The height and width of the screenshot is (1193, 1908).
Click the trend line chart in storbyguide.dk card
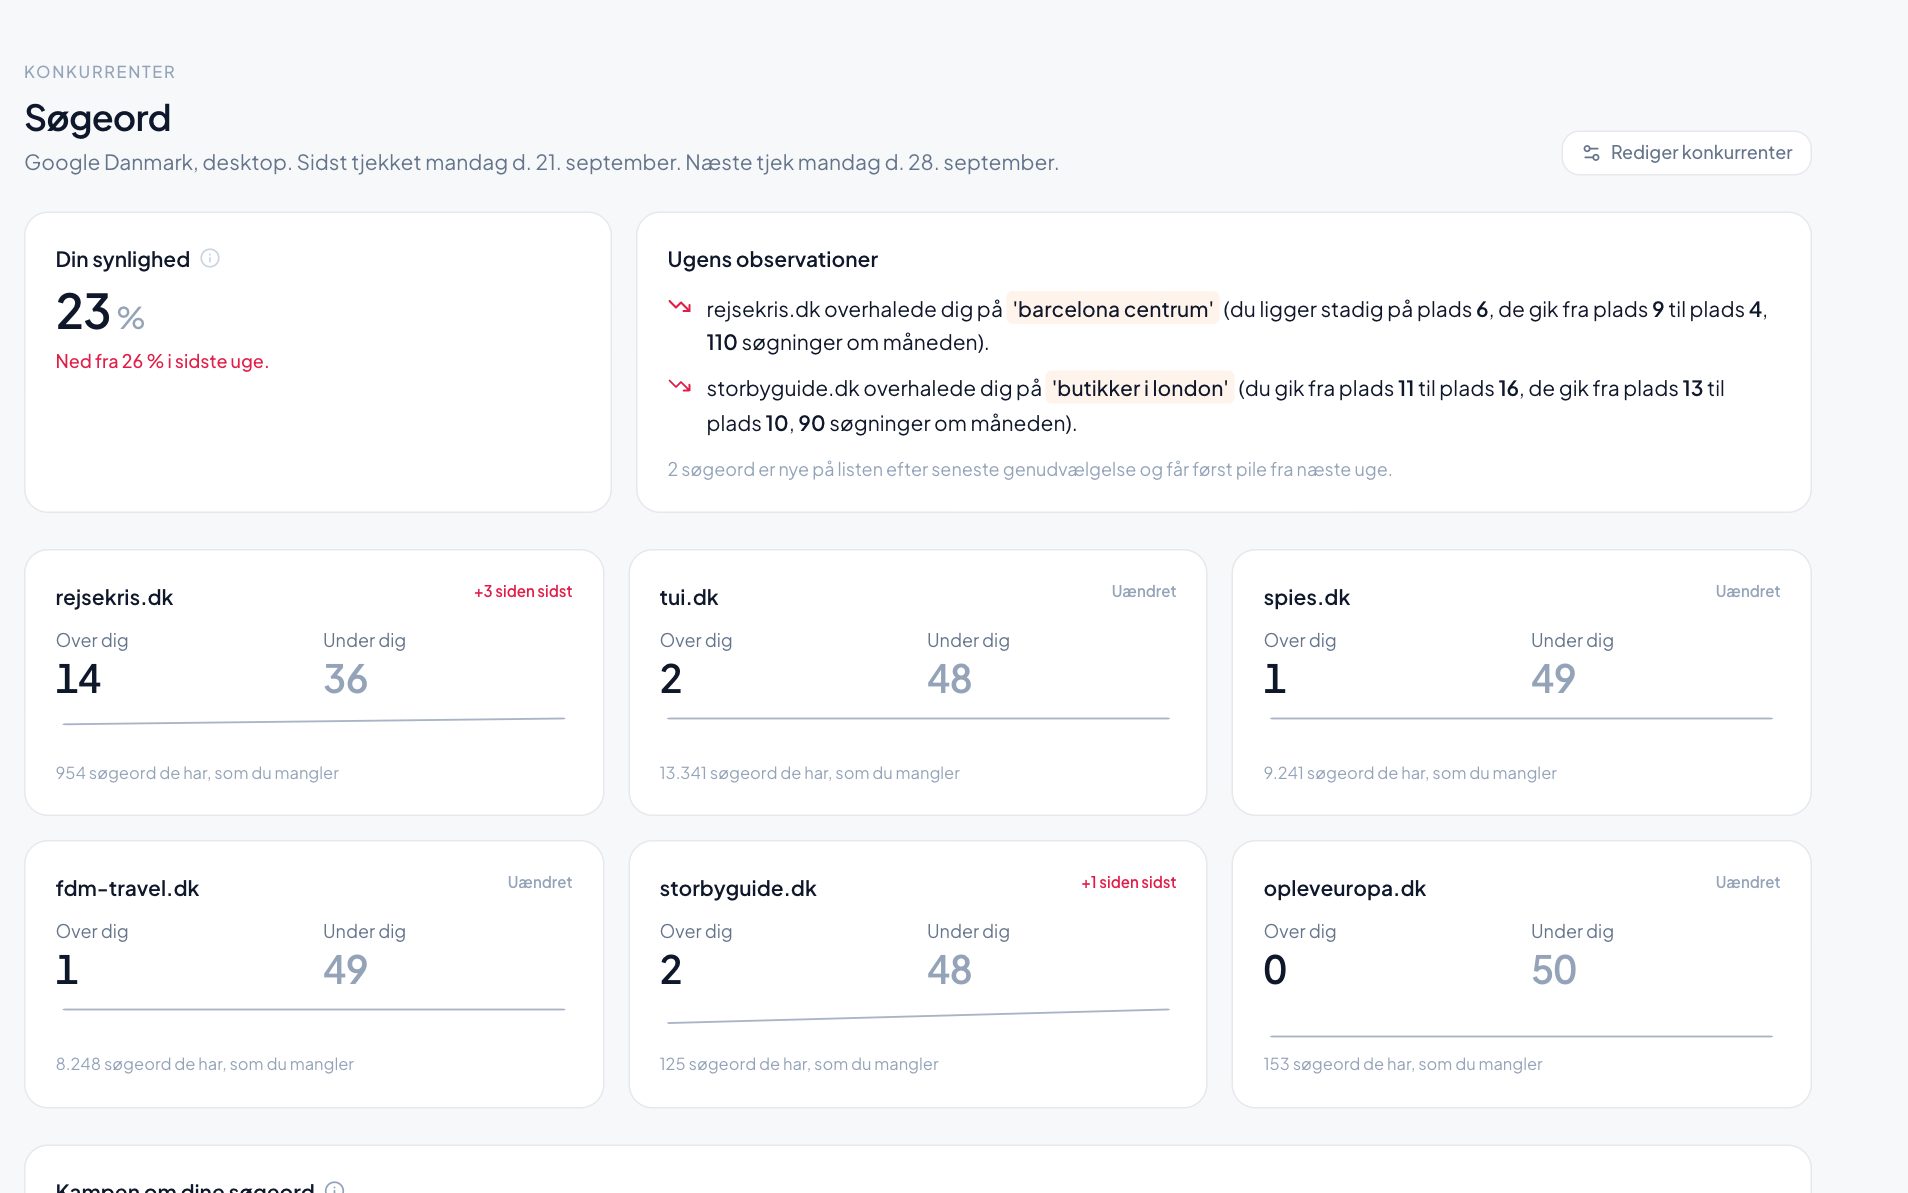[x=918, y=1016]
